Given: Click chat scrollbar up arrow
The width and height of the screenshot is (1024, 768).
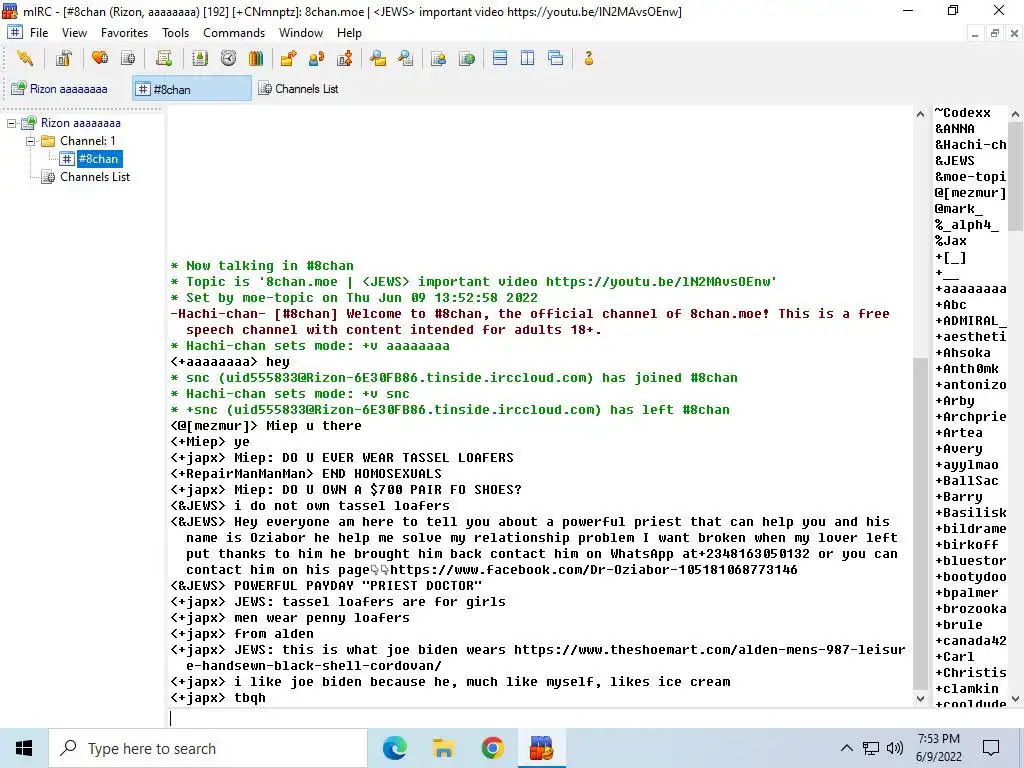Looking at the screenshot, I should (920, 114).
